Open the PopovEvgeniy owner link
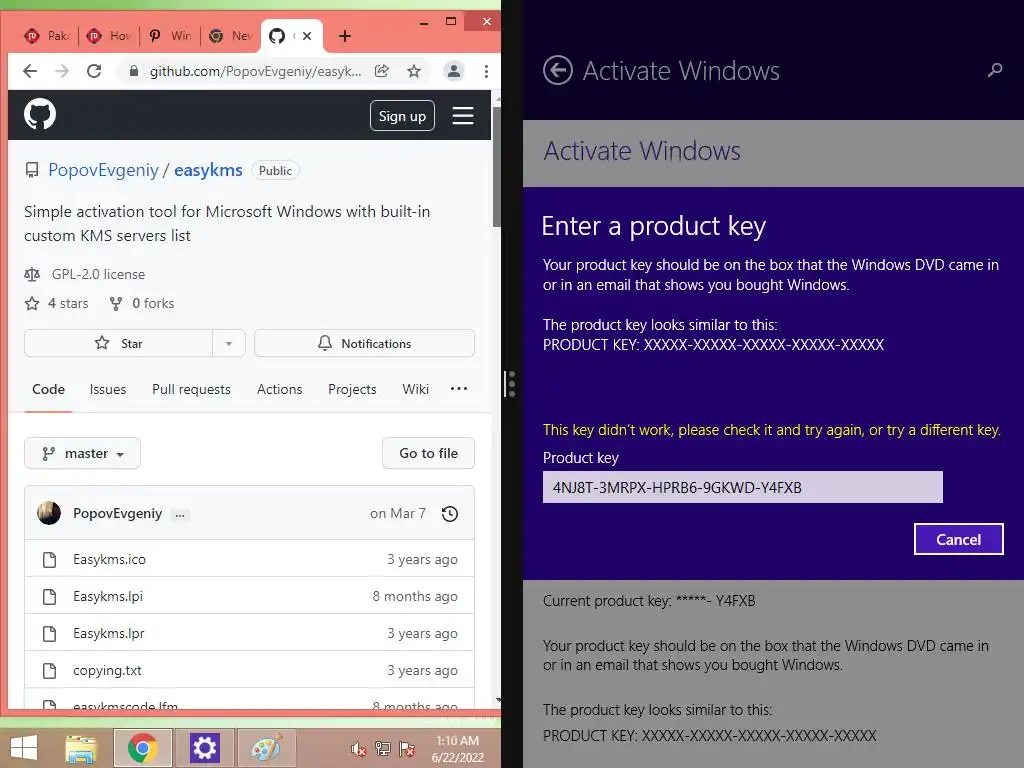Image resolution: width=1024 pixels, height=768 pixels. click(x=103, y=170)
